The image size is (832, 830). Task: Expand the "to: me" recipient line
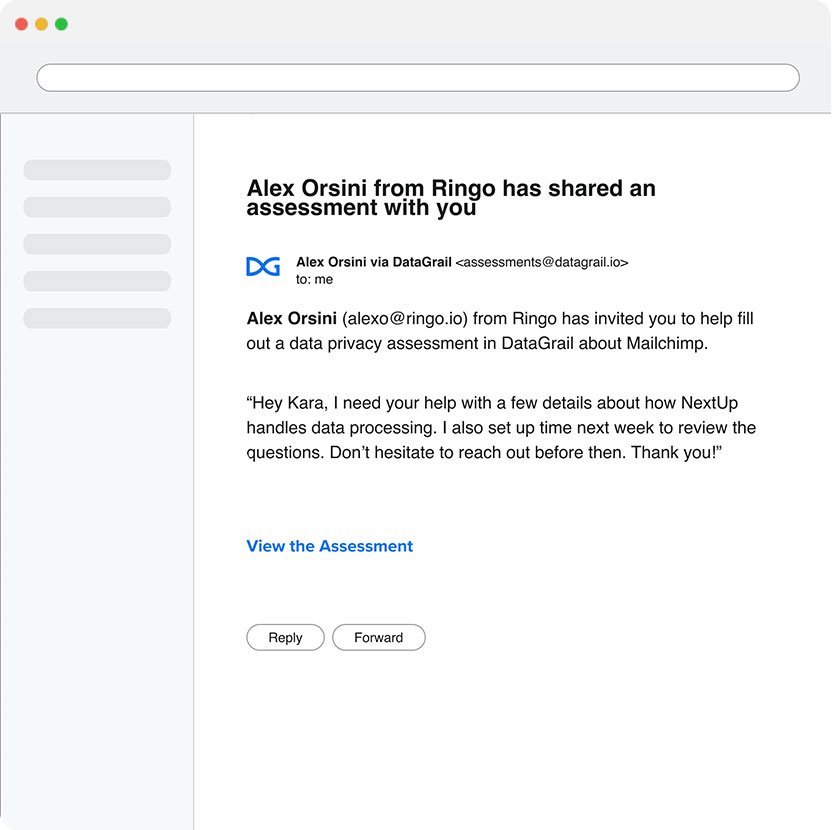pos(314,280)
